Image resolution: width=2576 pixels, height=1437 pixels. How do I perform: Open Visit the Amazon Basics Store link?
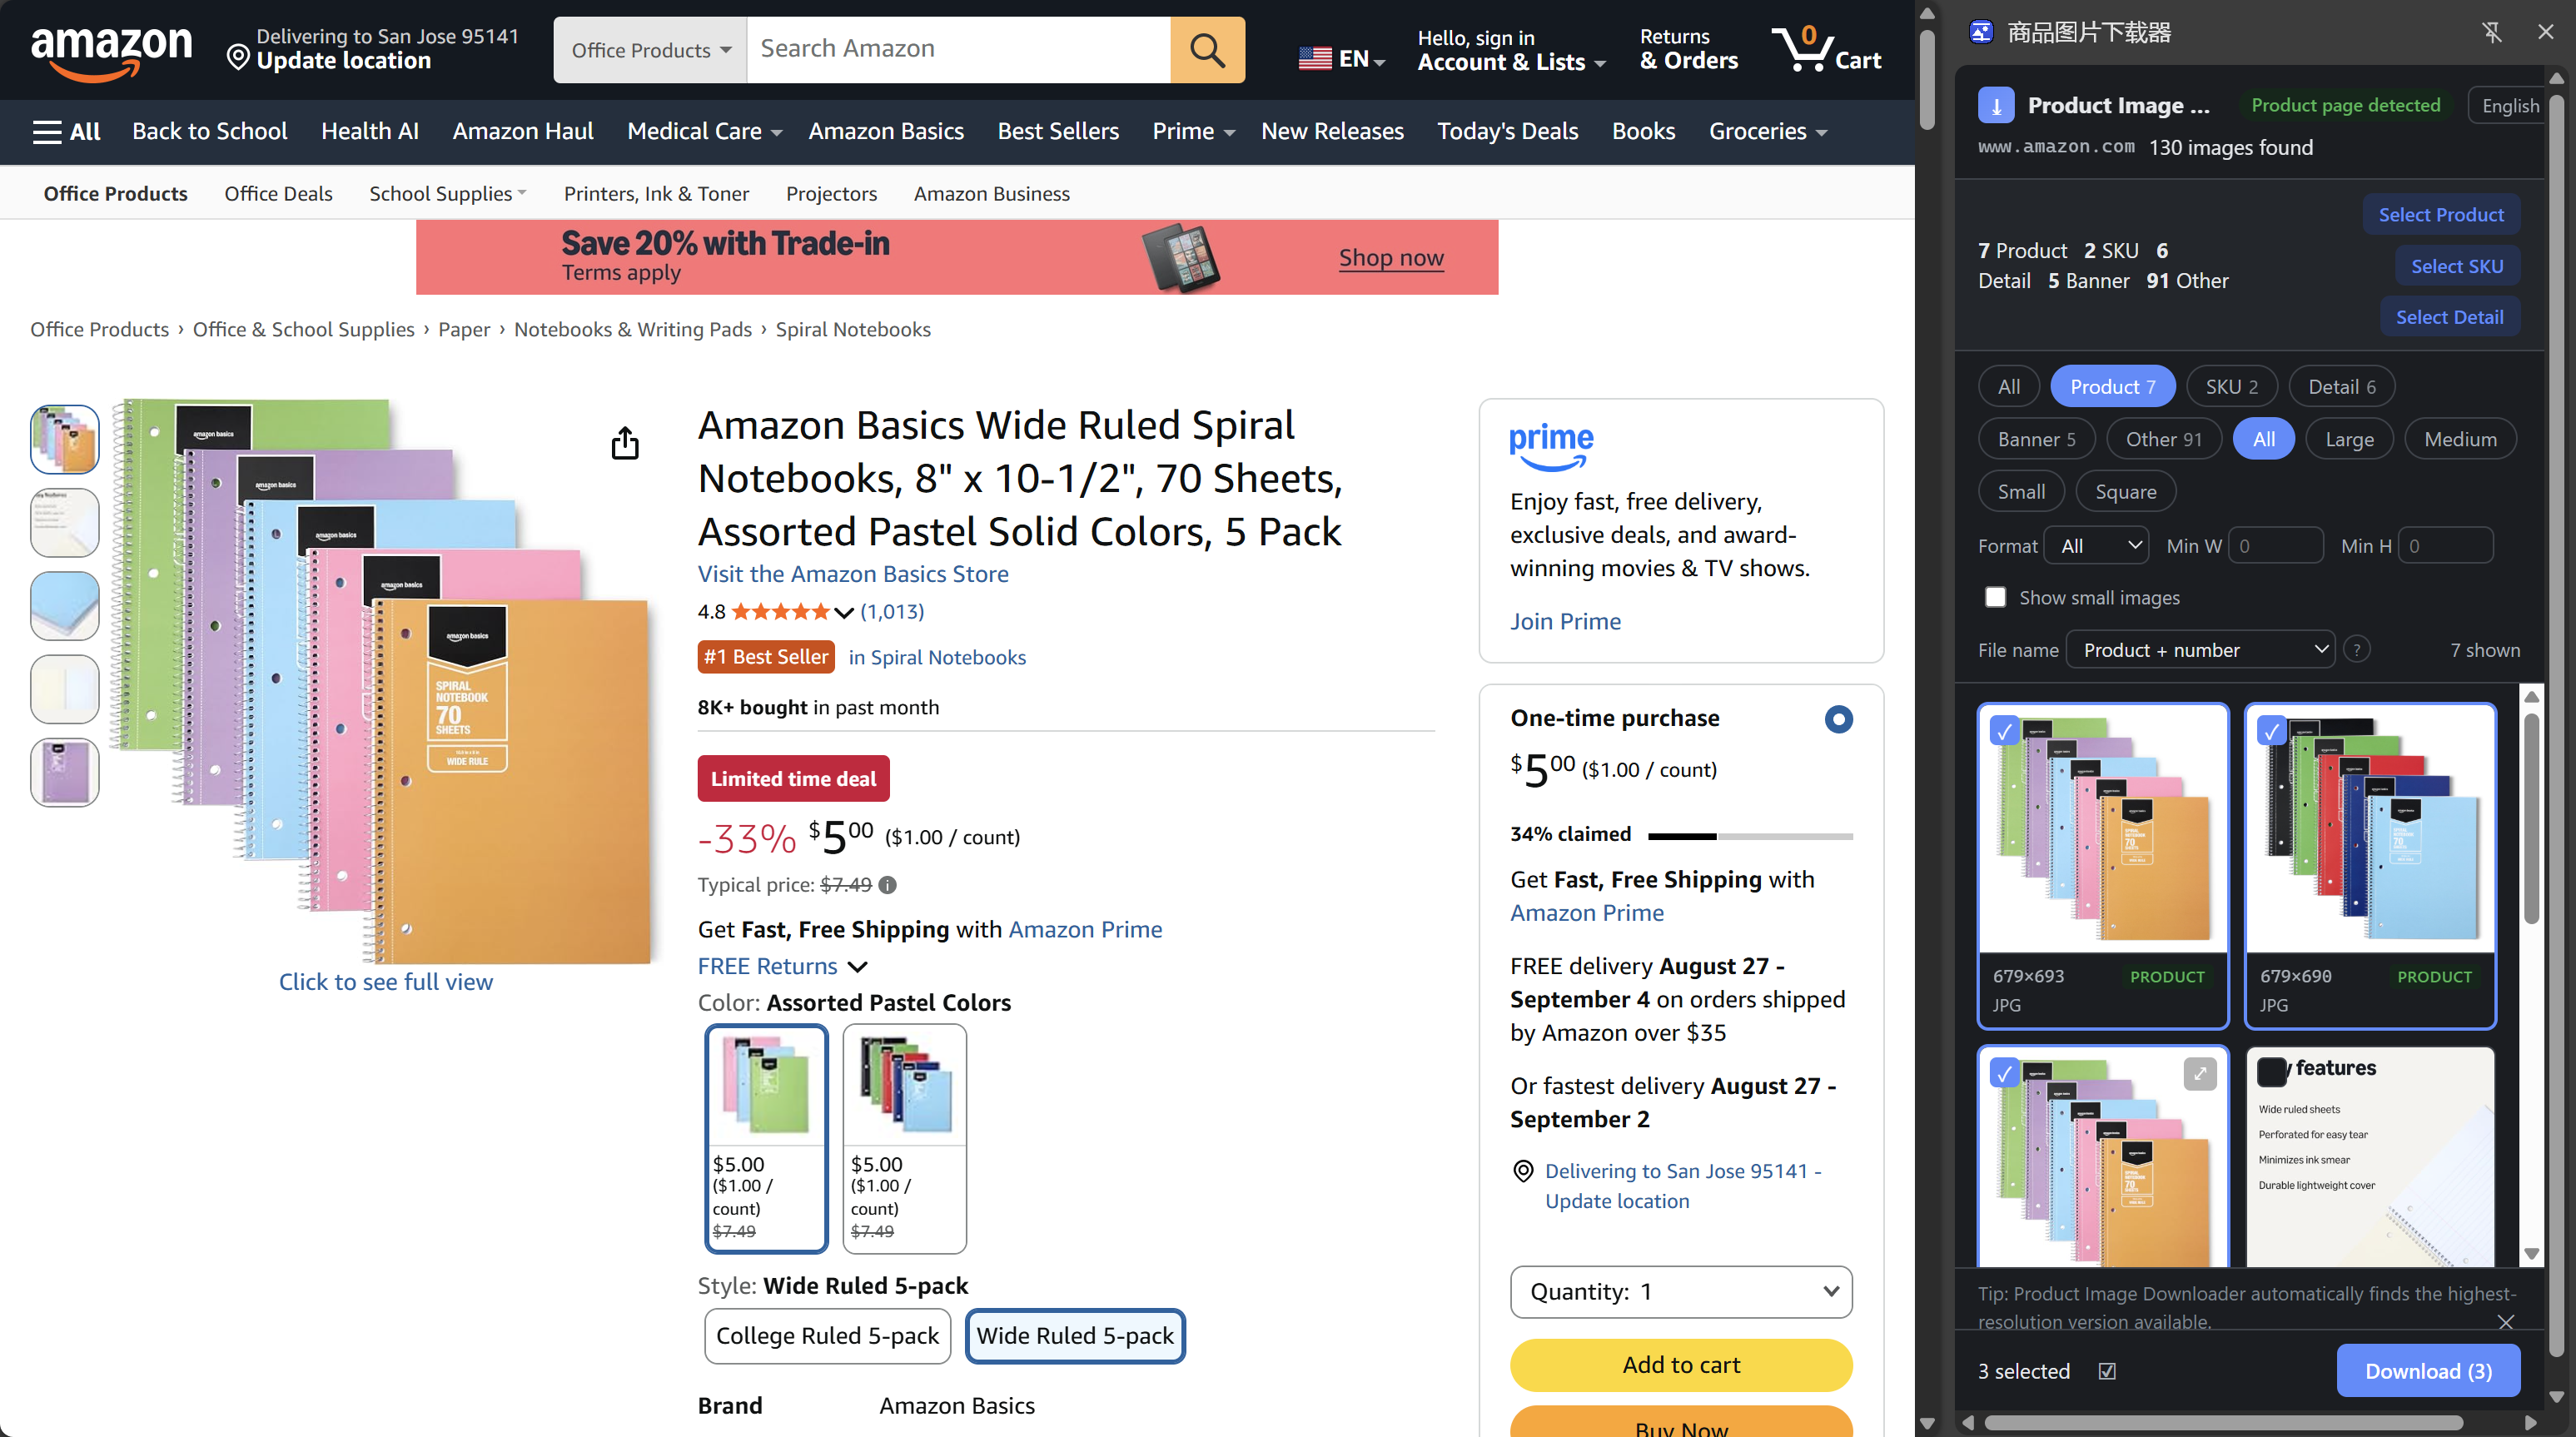tap(852, 573)
